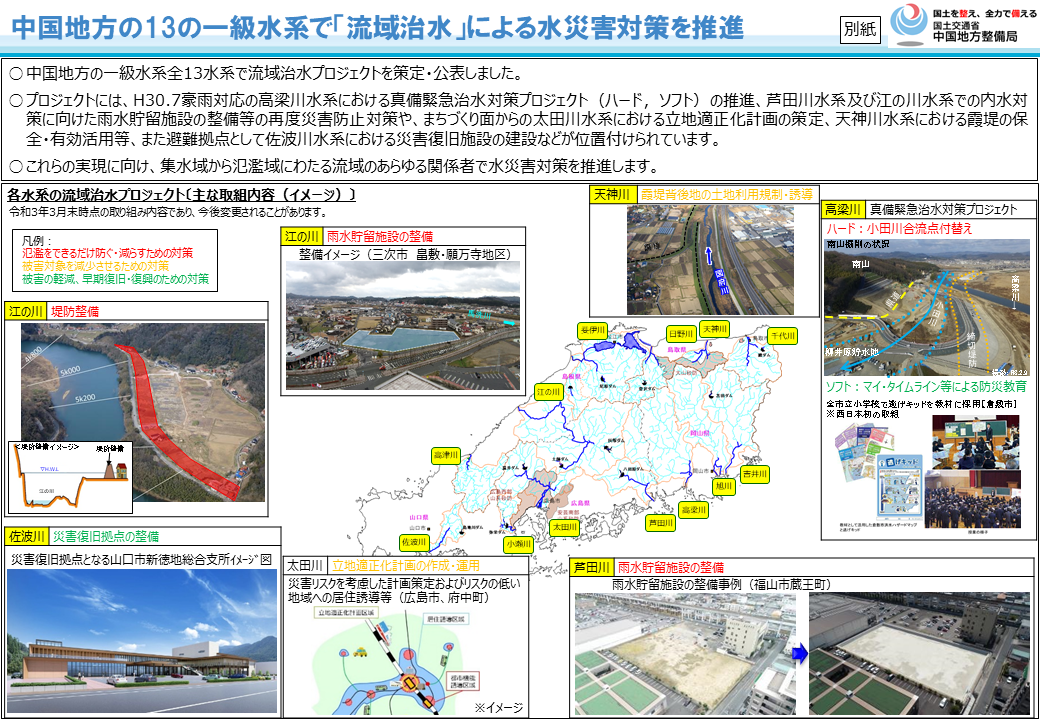Click the 太田川 label on the map
Viewport: 1040px width, 720px height.
[x=564, y=527]
